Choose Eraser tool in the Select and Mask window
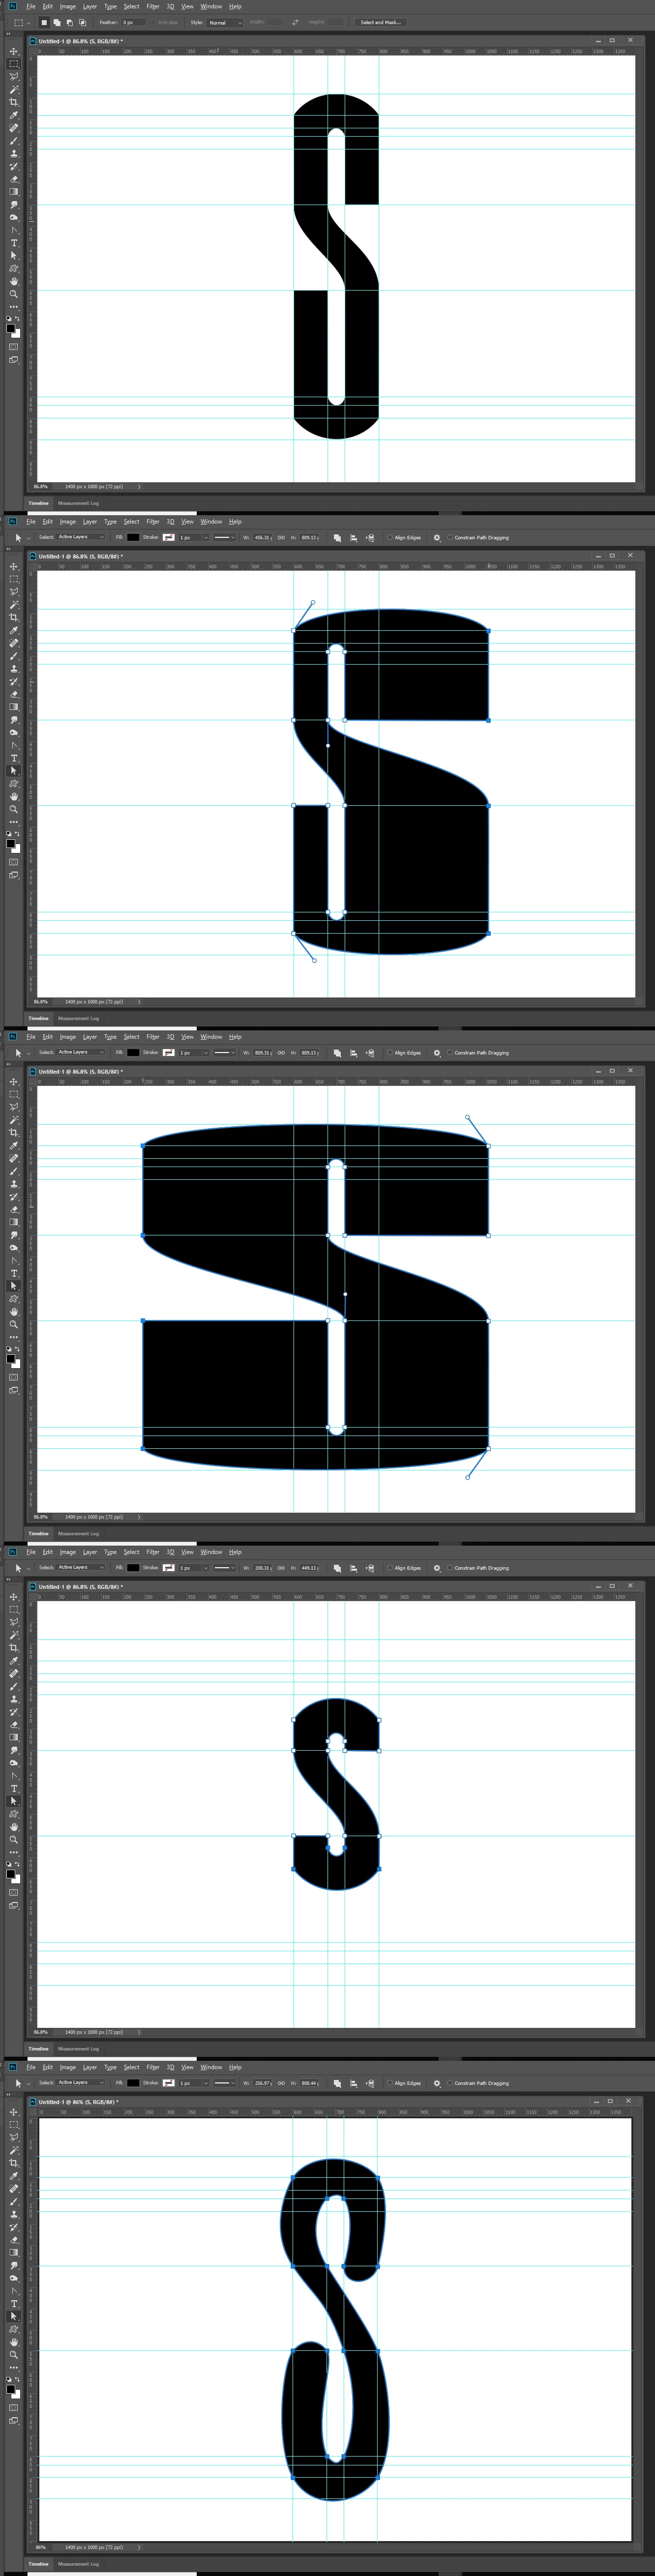Screen dimensions: 655x2576 (x=14, y=179)
